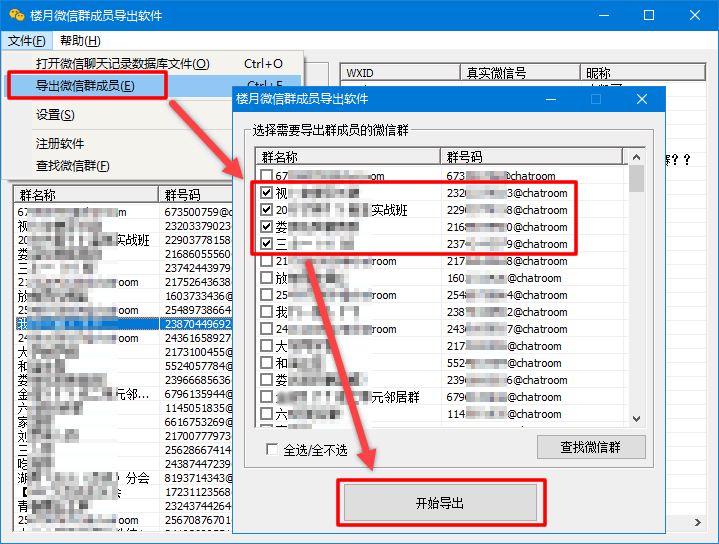Viewport: 719px width, 544px height.
Task: Maximize the main application window
Action: 649,15
